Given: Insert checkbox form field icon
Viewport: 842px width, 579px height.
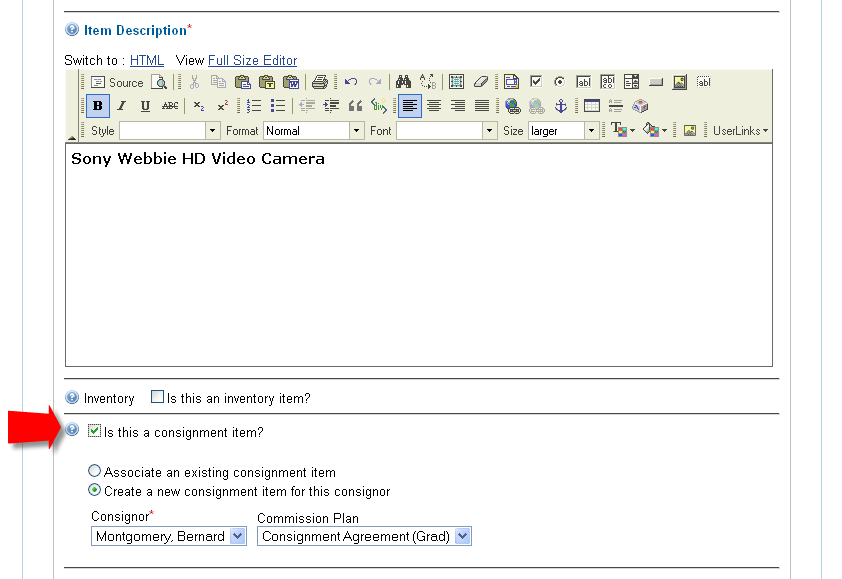Looking at the screenshot, I should pyautogui.click(x=535, y=82).
